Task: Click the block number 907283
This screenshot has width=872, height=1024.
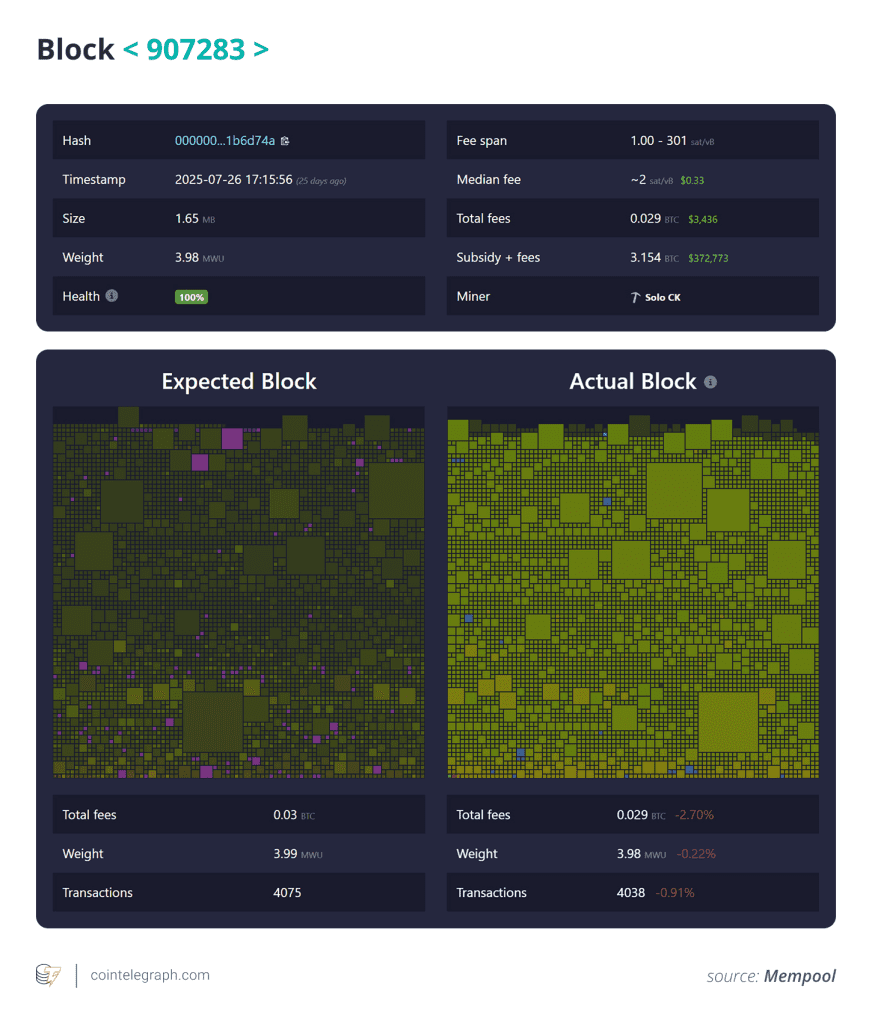Action: [195, 50]
